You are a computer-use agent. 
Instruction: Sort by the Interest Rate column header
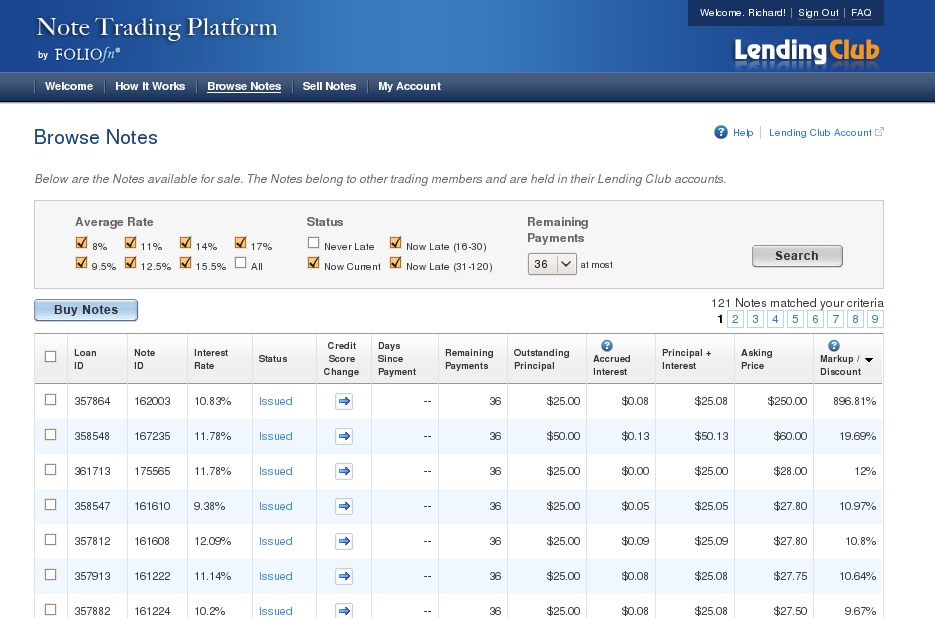point(211,359)
